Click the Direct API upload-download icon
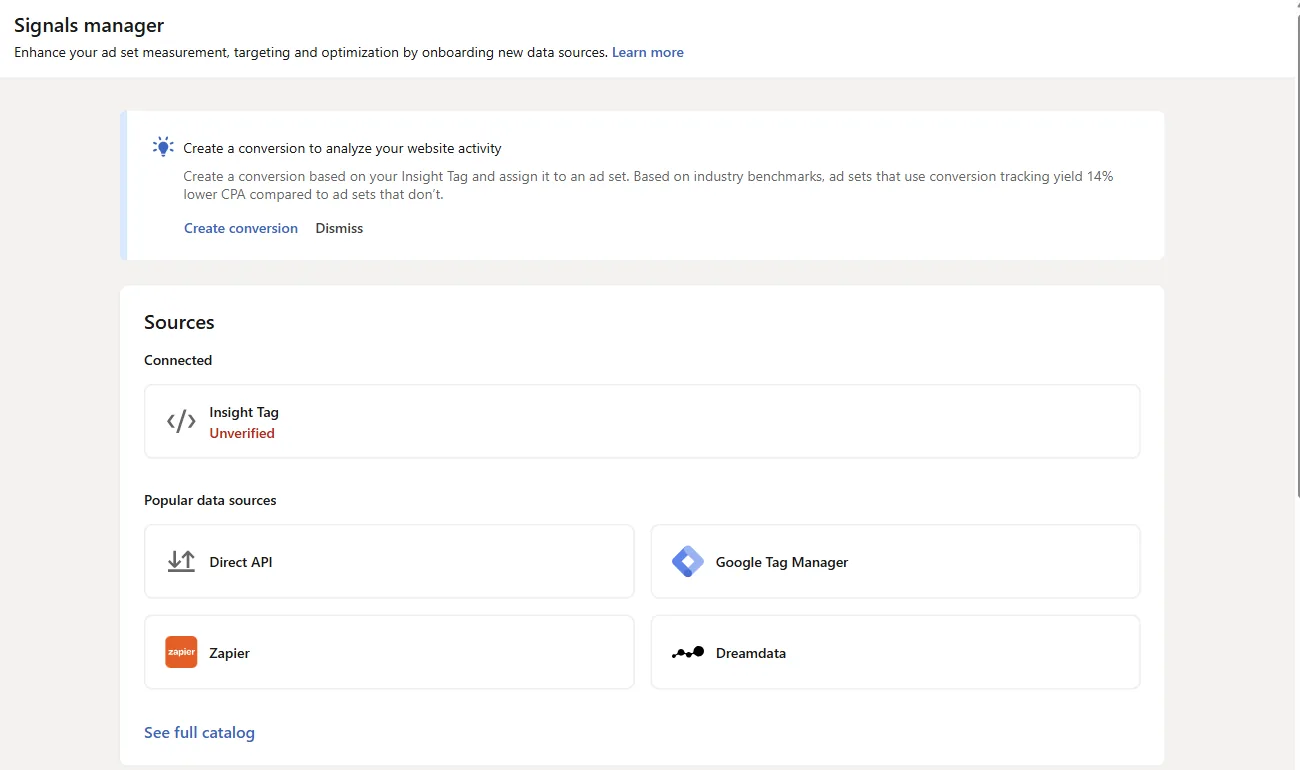This screenshot has width=1300, height=770. point(181,561)
